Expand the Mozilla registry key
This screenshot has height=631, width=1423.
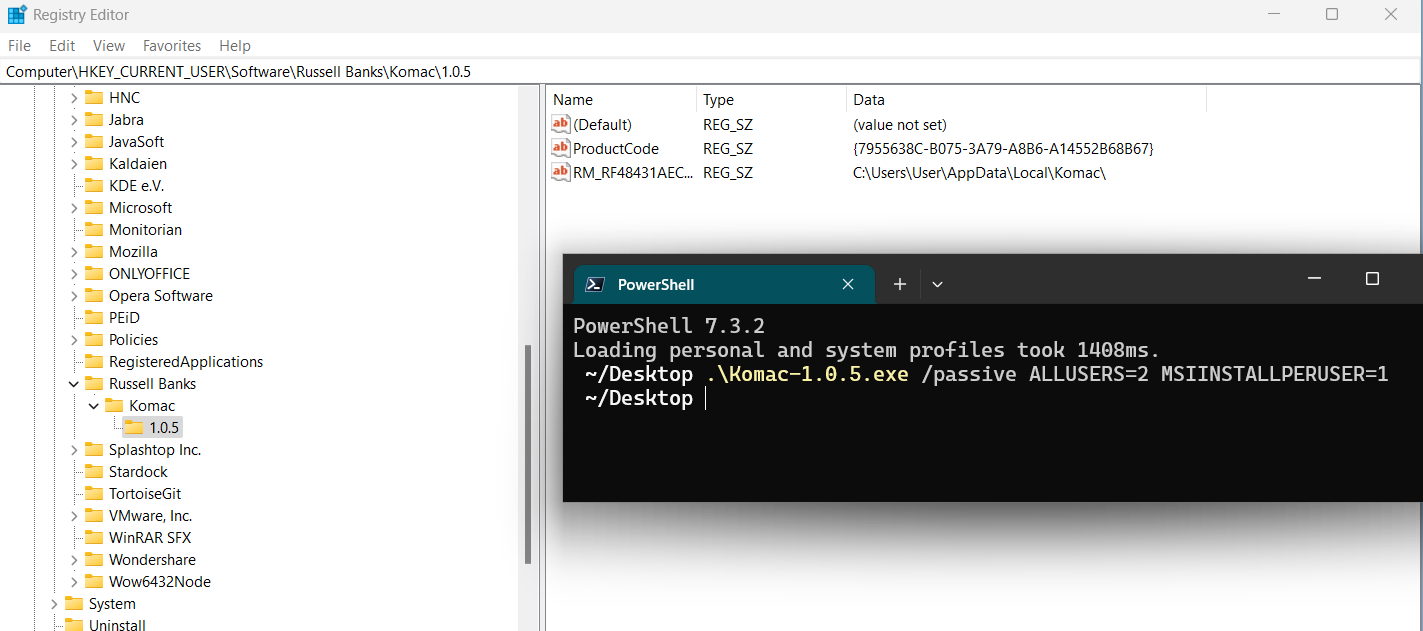coord(74,251)
